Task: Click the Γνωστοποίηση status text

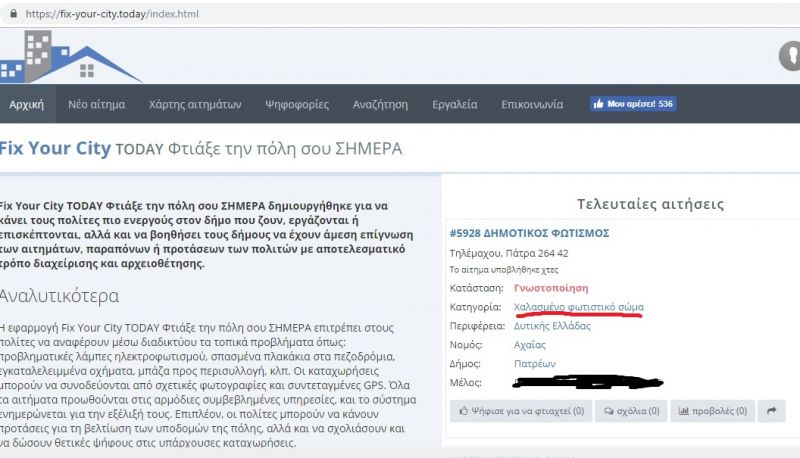Action: [551, 288]
